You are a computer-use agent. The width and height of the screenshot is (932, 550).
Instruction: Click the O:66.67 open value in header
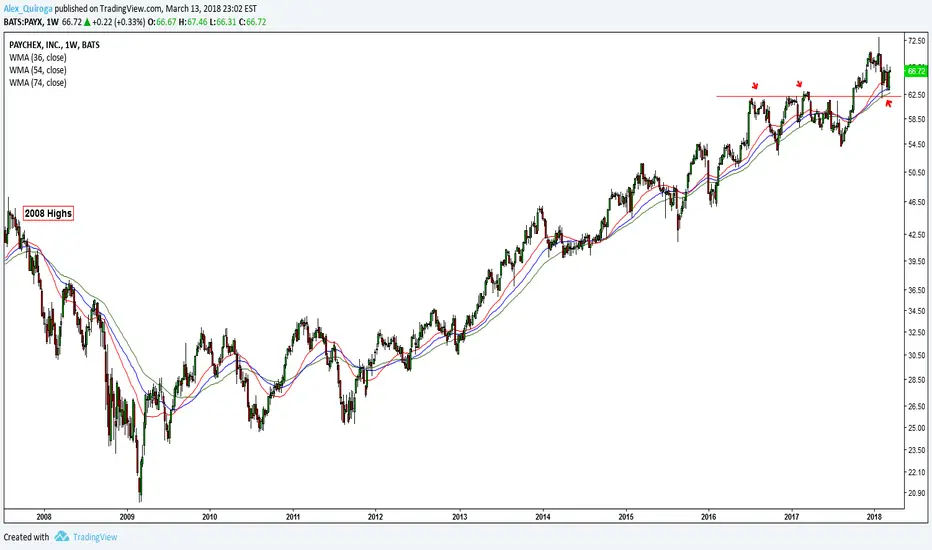coord(162,22)
